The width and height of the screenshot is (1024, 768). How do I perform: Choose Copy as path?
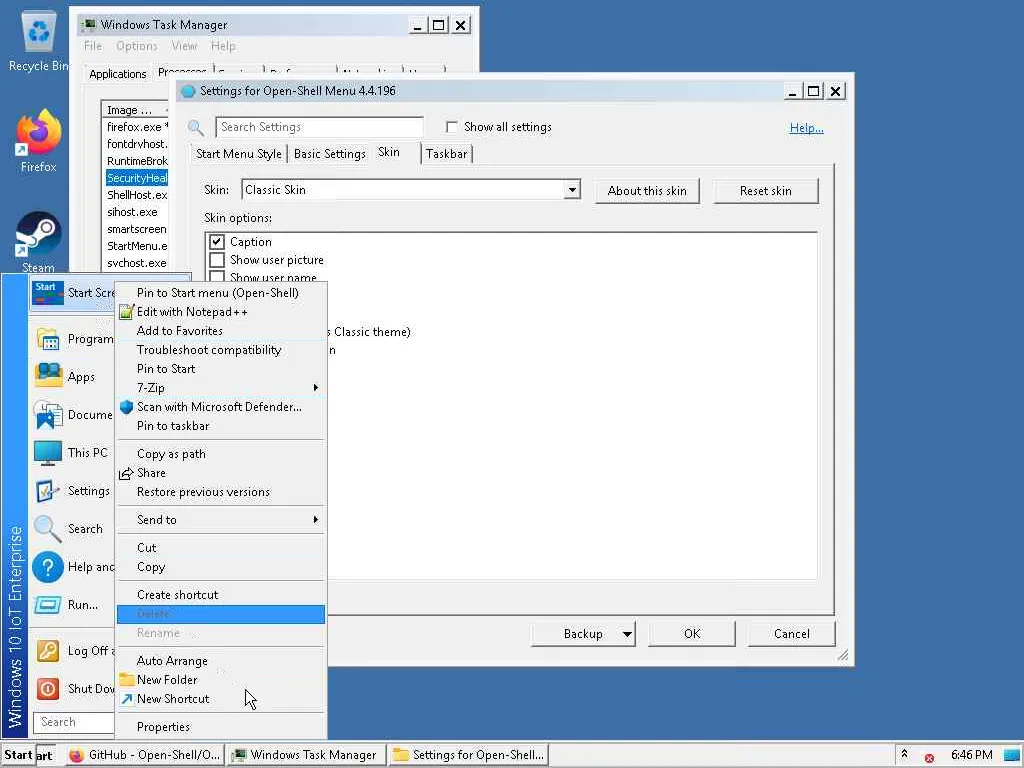pyautogui.click(x=221, y=454)
